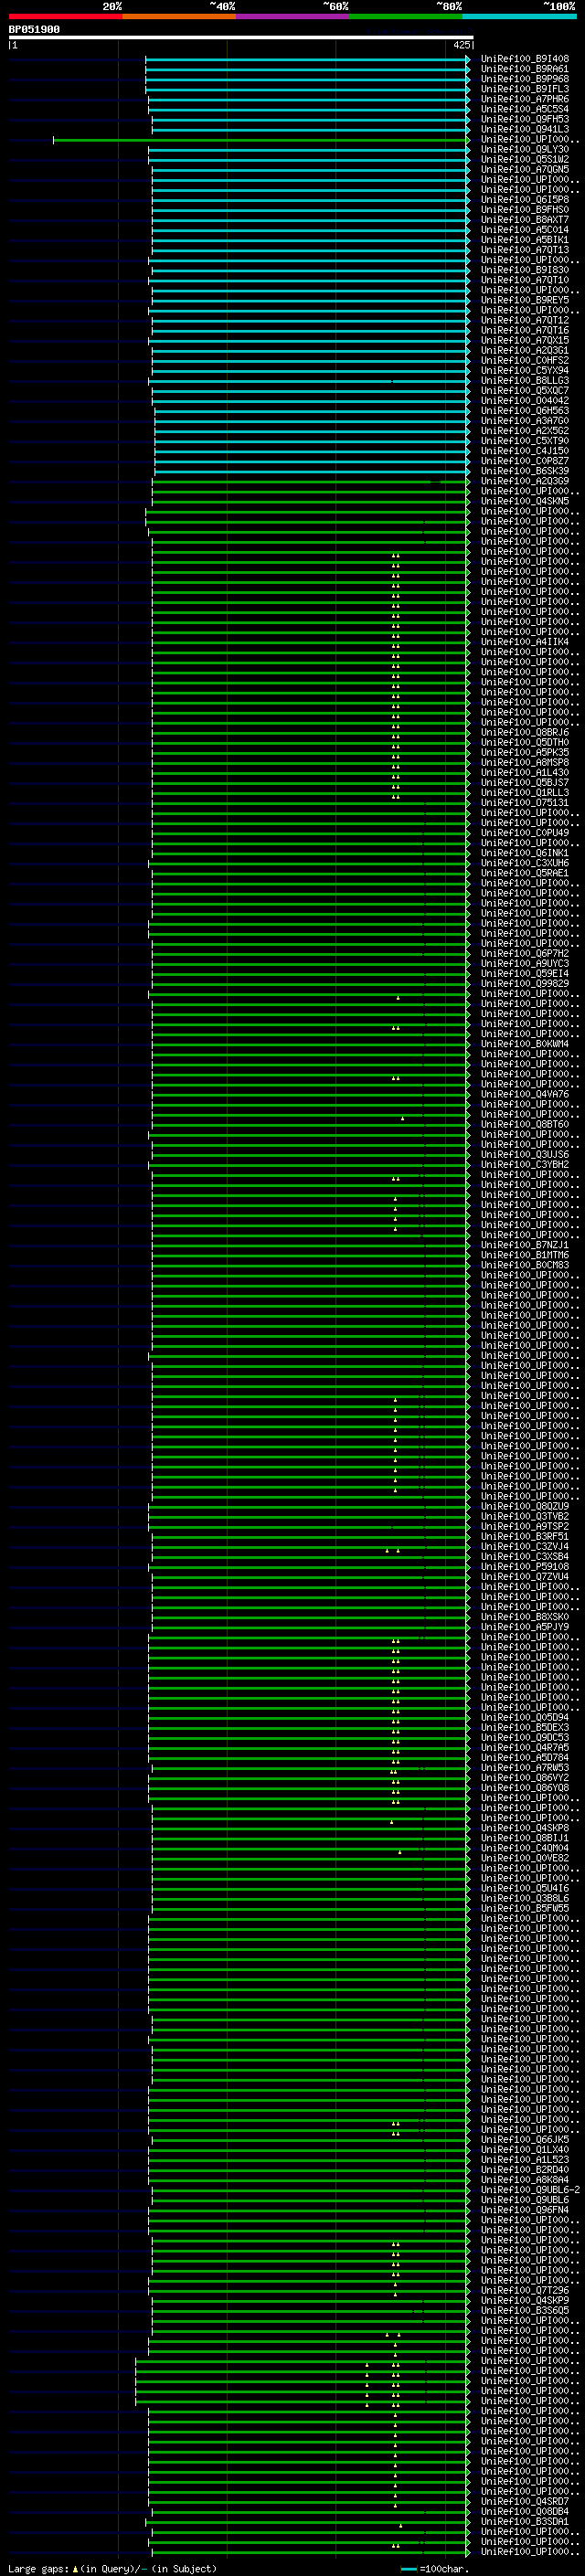The height and width of the screenshot is (2576, 585).
Task: Select the UniRef100_Q9LY30 label
Action: coord(525,149)
